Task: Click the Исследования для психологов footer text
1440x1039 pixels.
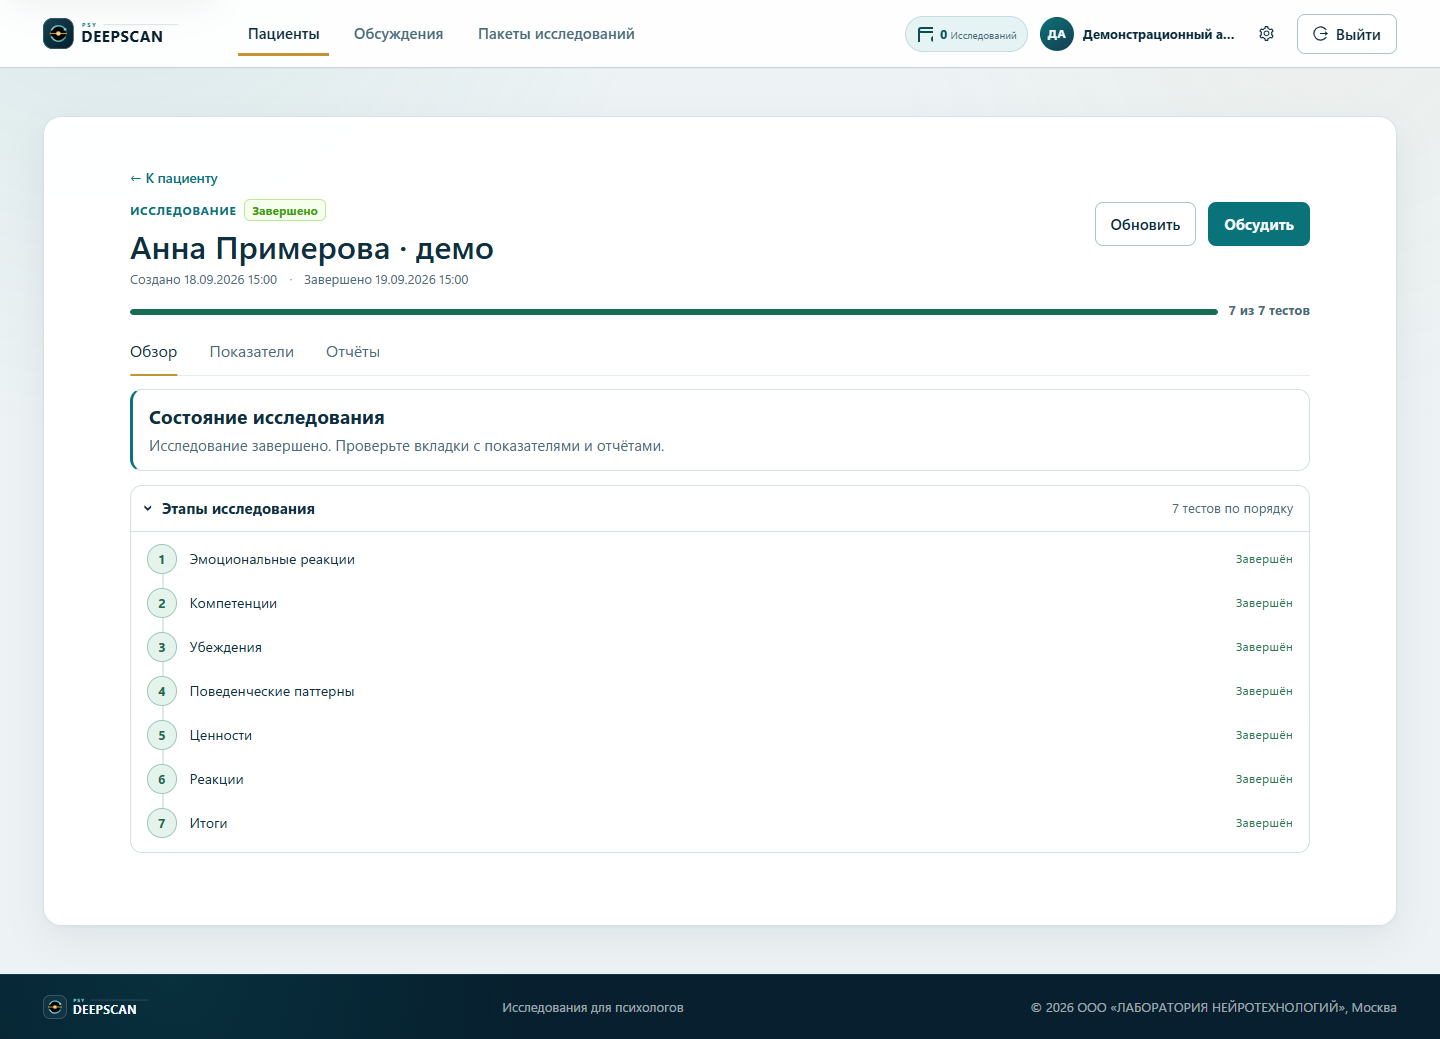Action: pos(593,1008)
